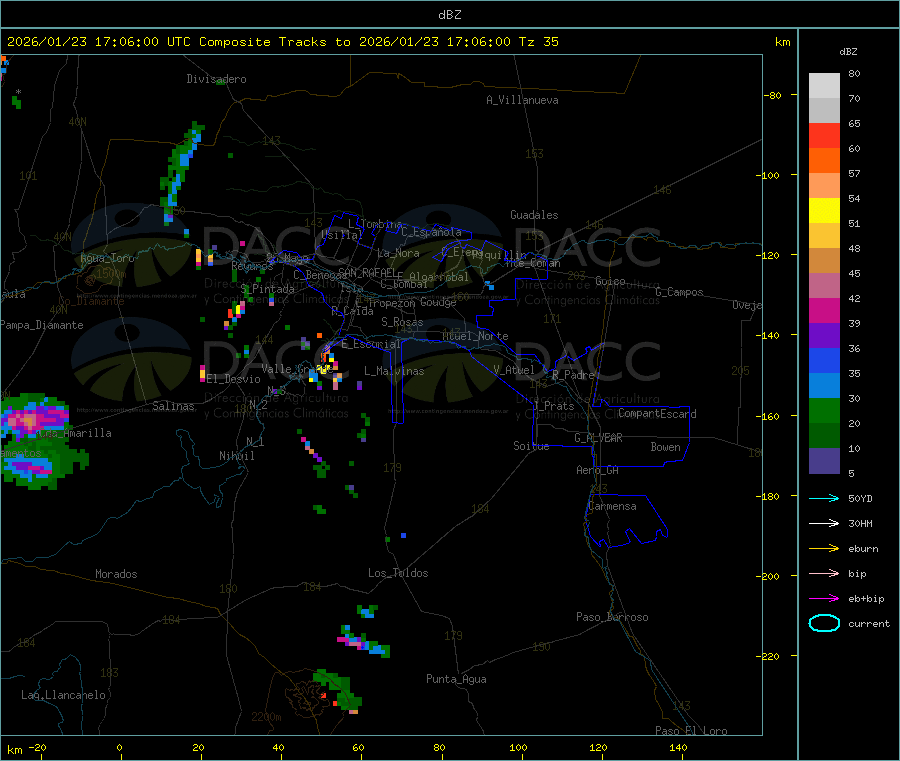Click the 'Los_Toldos' map label
This screenshot has width=900, height=761.
(x=398, y=573)
